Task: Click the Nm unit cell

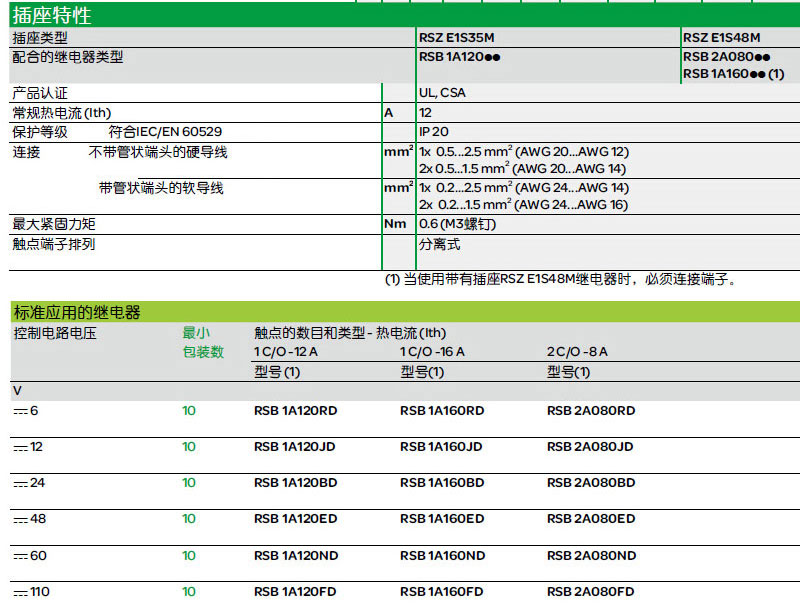Action: coord(395,224)
